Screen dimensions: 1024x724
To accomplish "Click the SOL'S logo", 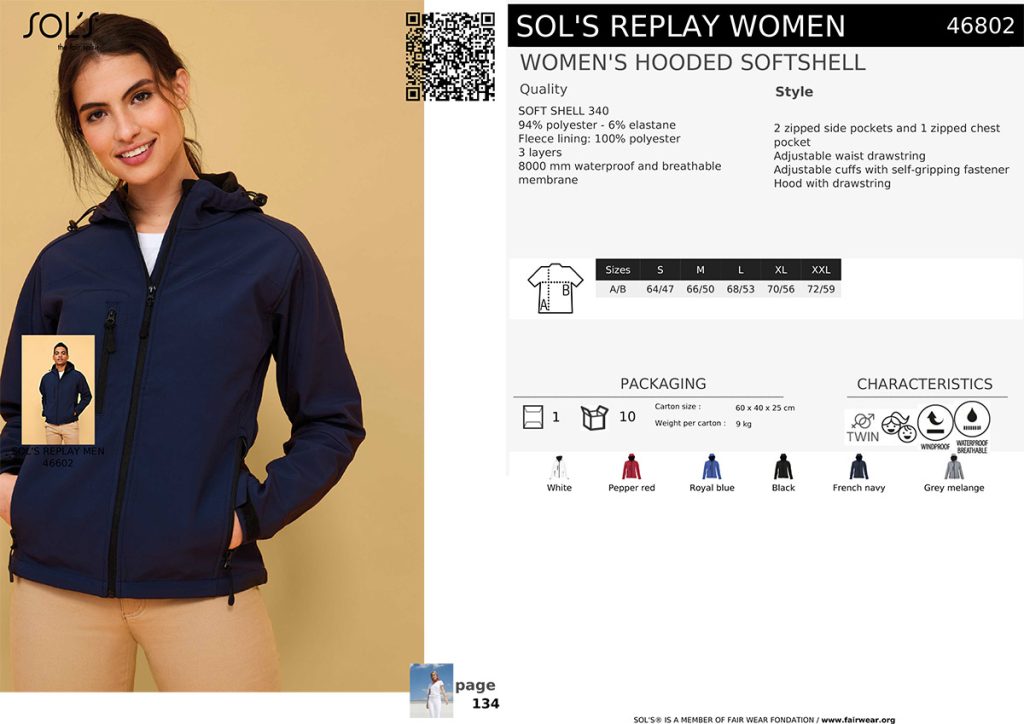I will point(61,29).
